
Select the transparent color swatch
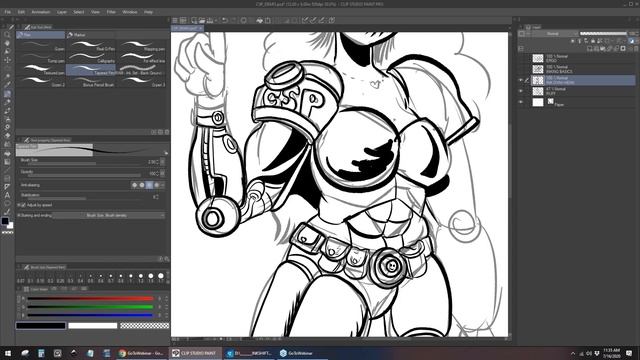pos(144,326)
